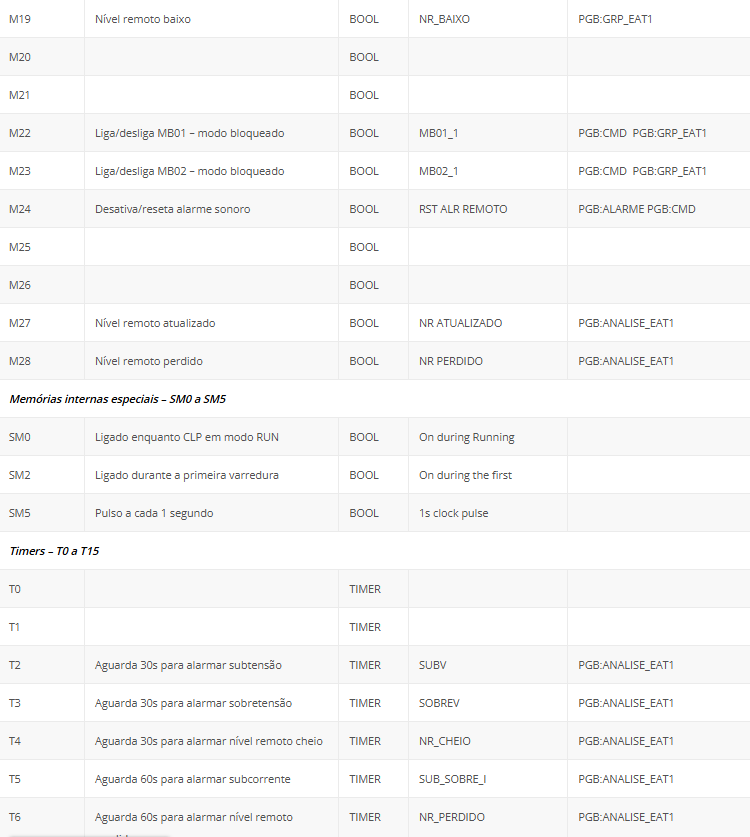Select the NR_BAIXO tag cell

tap(444, 19)
